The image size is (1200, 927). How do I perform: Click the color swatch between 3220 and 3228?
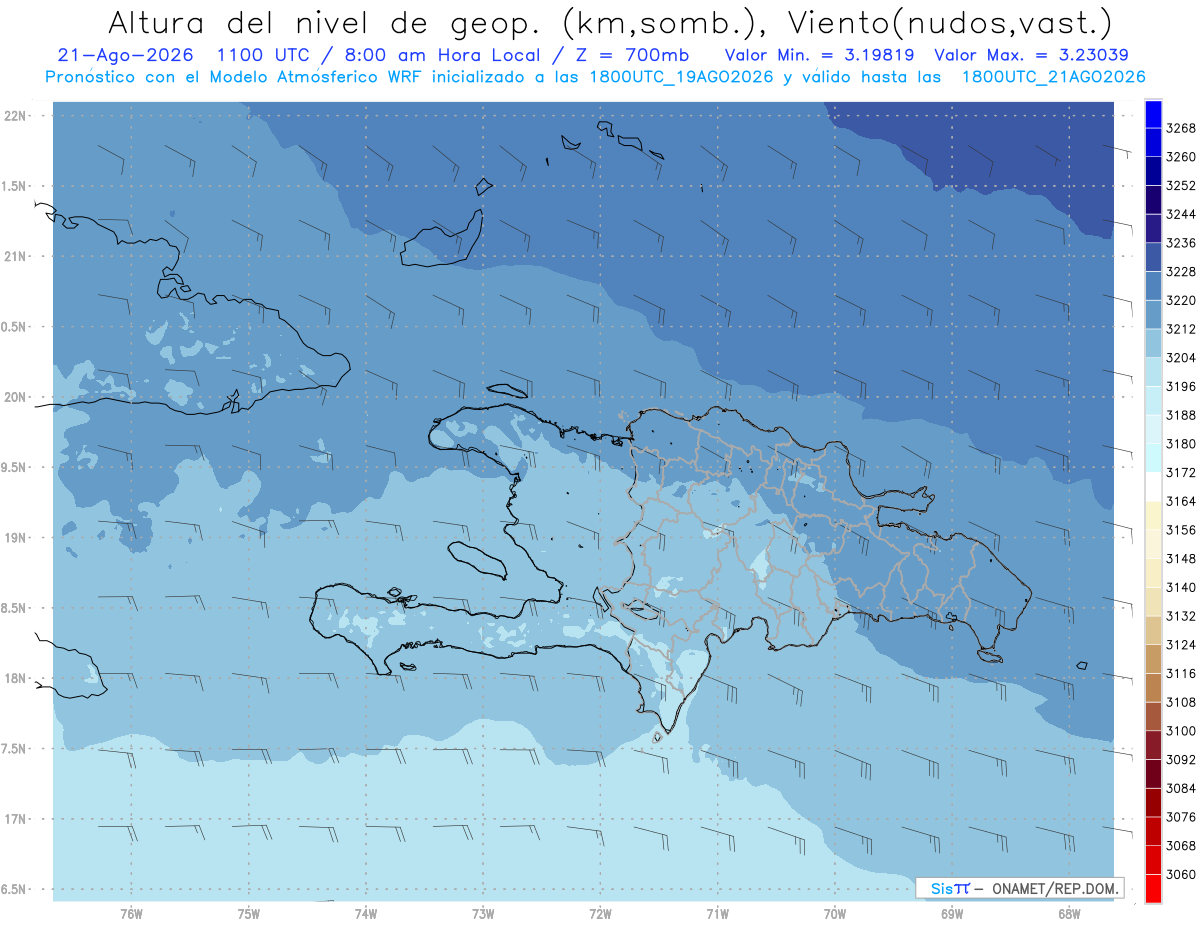point(1153,286)
